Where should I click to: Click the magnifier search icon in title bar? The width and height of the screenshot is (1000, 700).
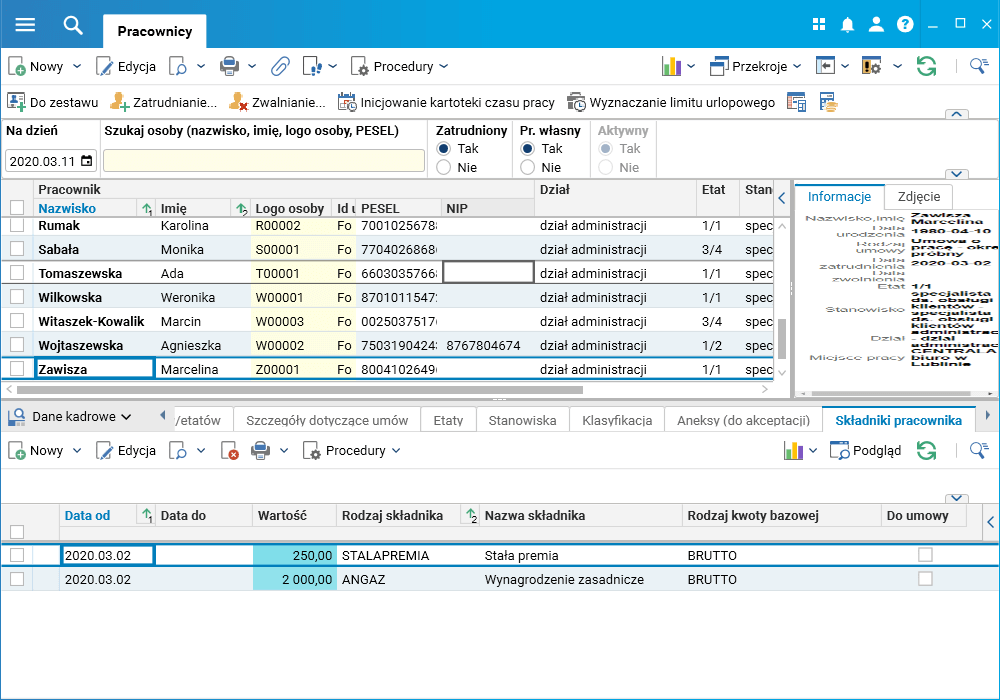click(x=73, y=25)
